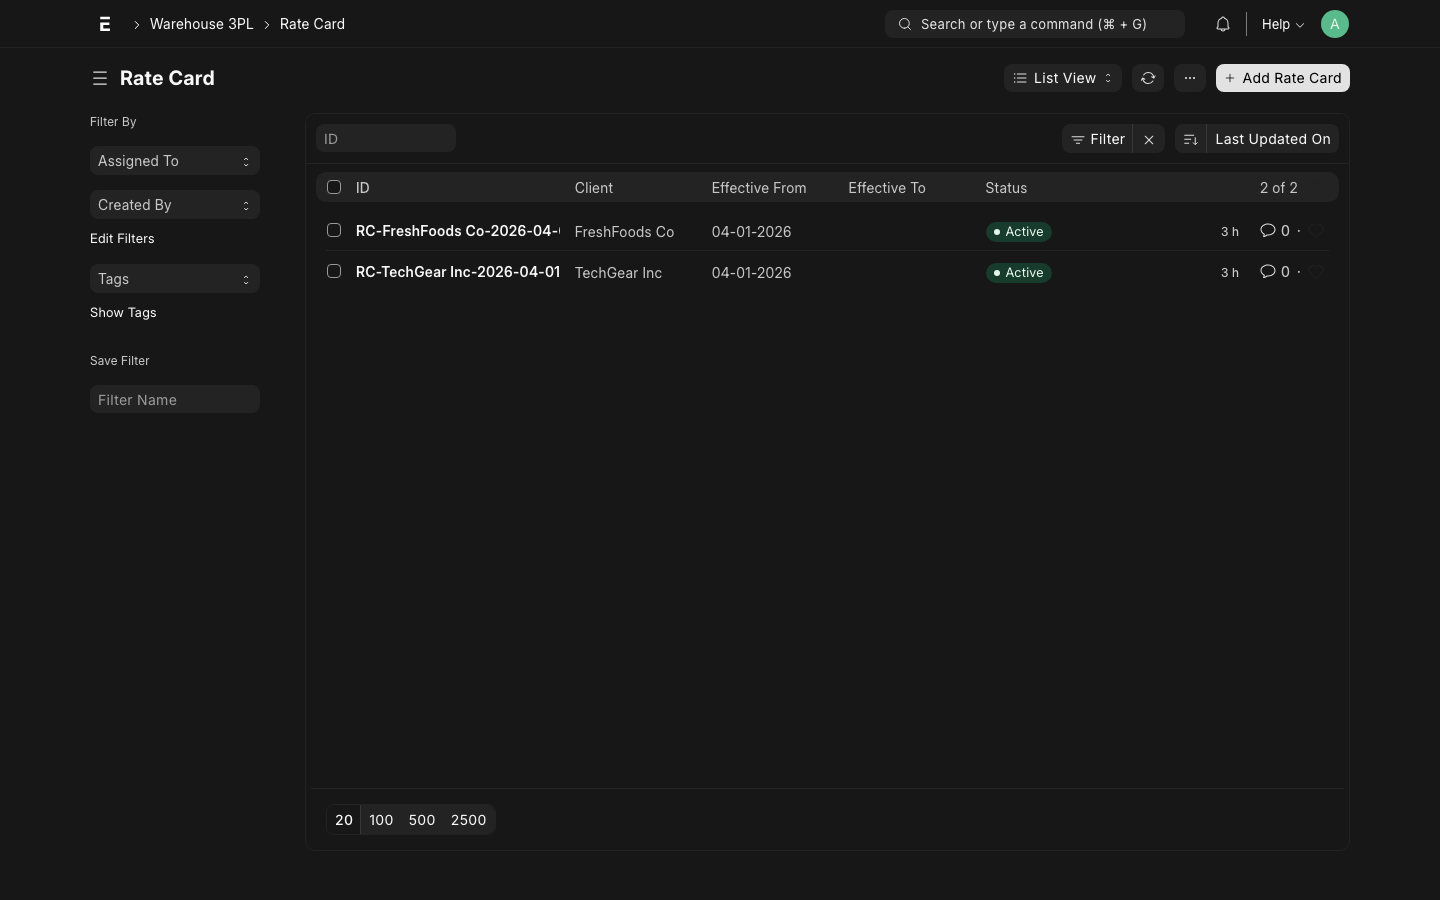Go to Warehouse 3PL breadcrumb

click(x=201, y=24)
